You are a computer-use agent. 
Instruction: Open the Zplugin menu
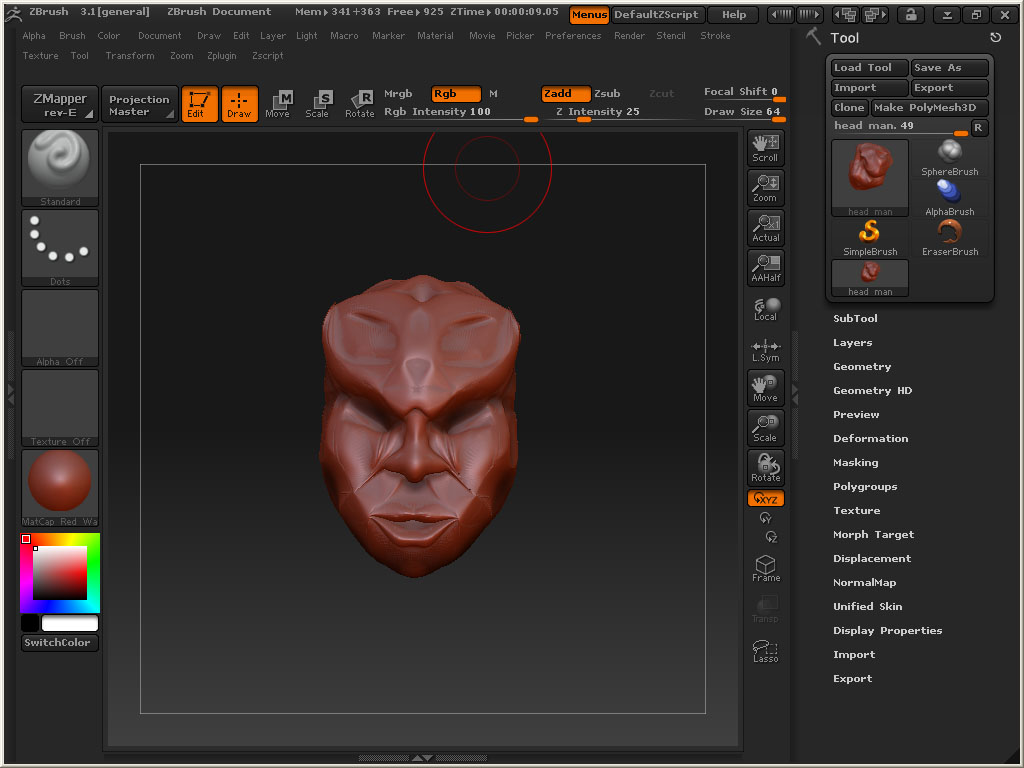pos(221,56)
